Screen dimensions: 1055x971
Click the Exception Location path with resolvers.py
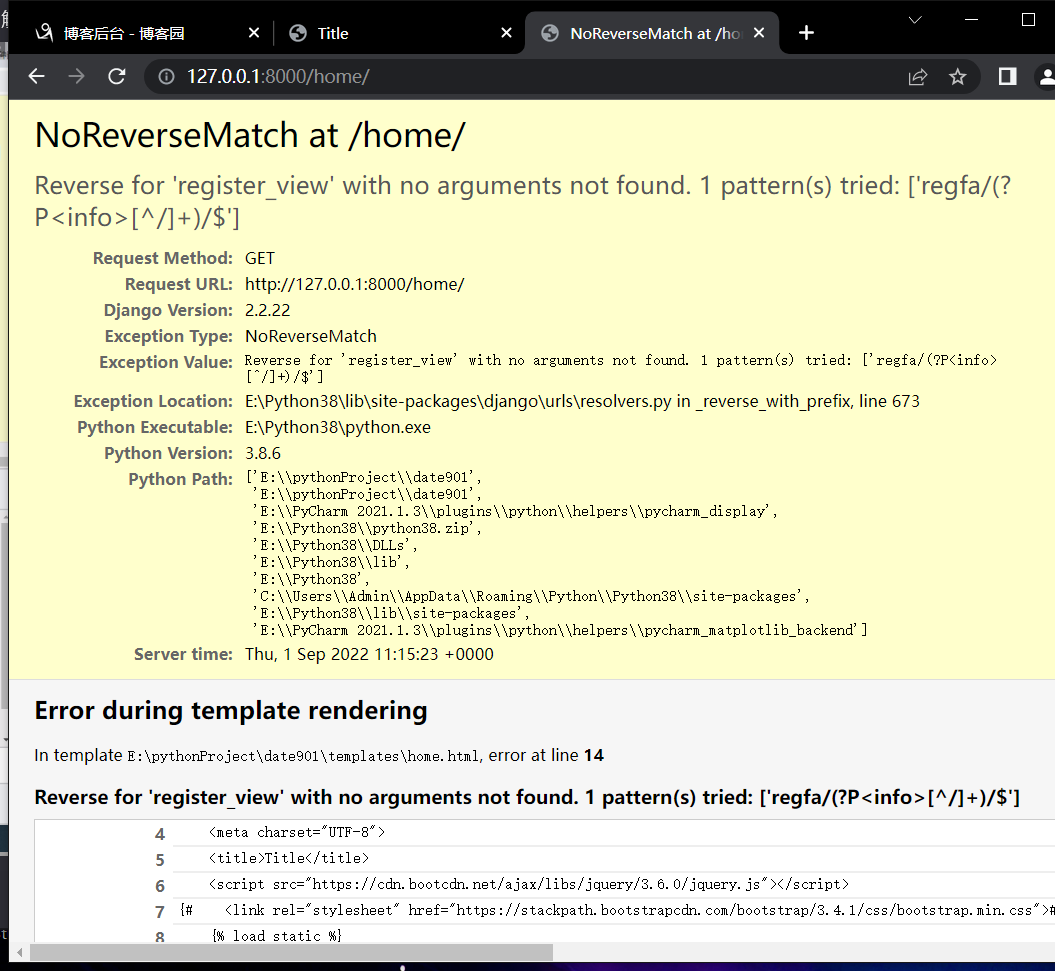(x=582, y=402)
